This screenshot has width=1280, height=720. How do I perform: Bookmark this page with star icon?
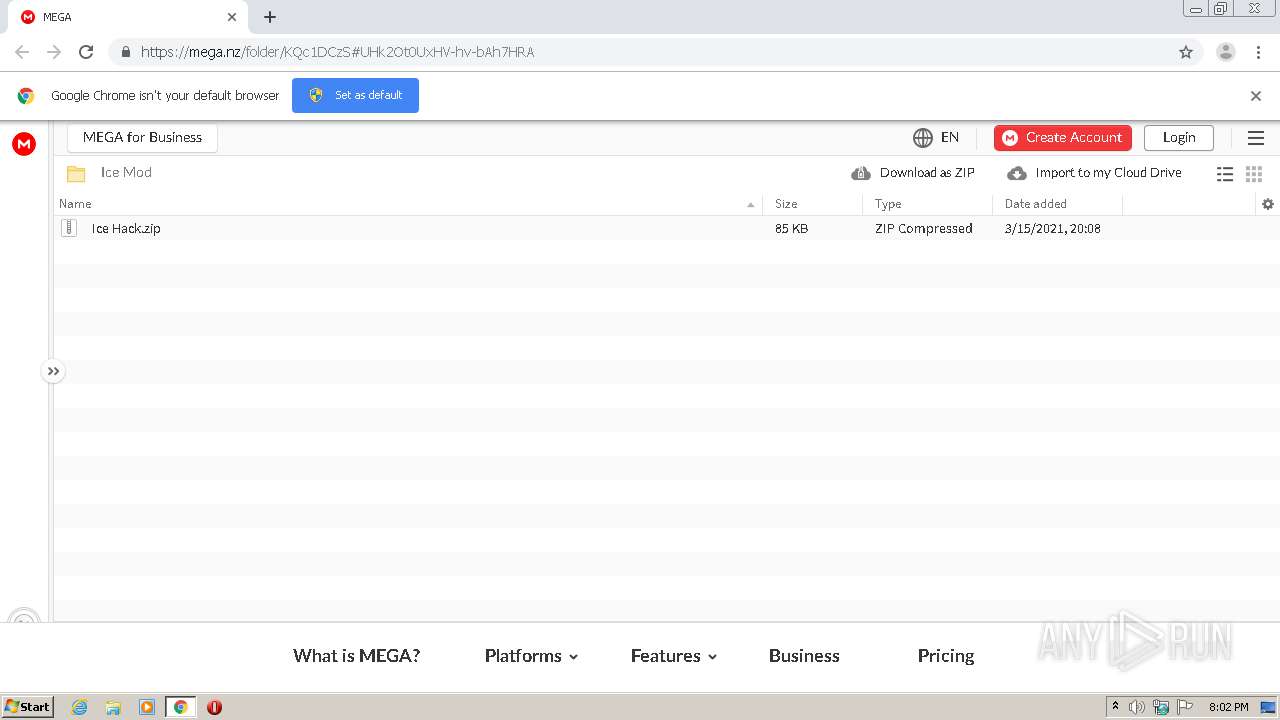[x=1186, y=52]
